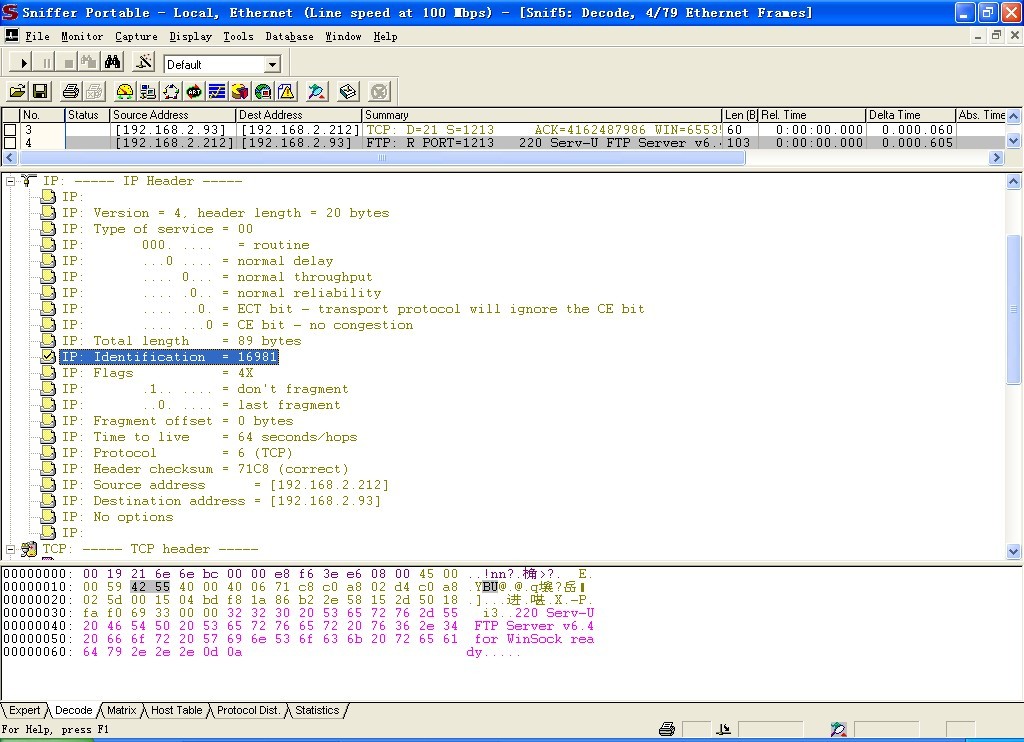
Task: Click the Stop capture square button
Action: click(68, 63)
